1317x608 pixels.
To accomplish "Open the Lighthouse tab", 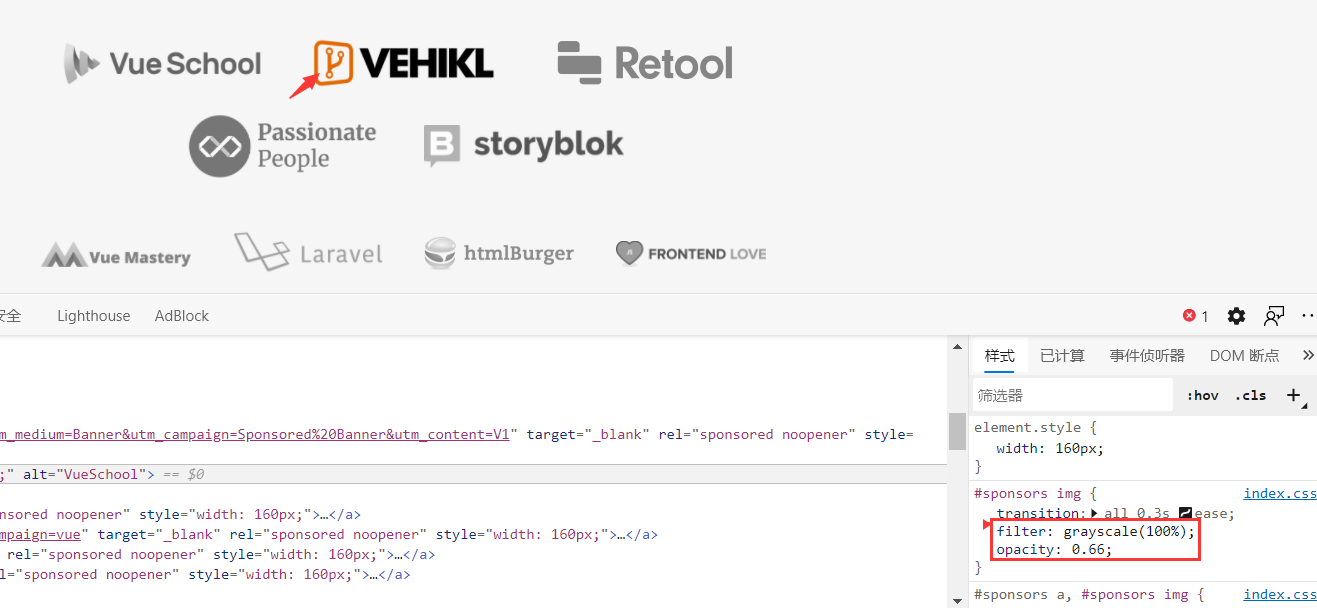I will click(x=93, y=316).
